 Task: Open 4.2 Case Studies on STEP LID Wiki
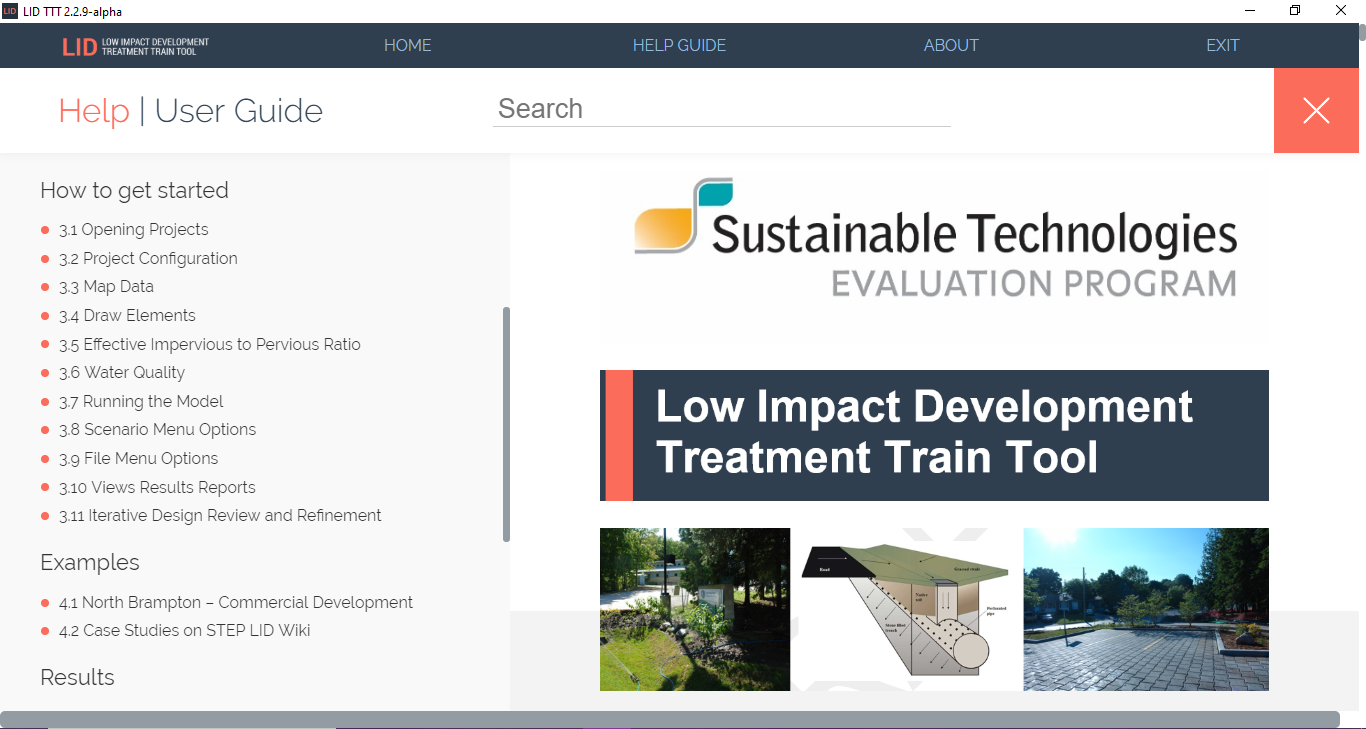tap(185, 630)
